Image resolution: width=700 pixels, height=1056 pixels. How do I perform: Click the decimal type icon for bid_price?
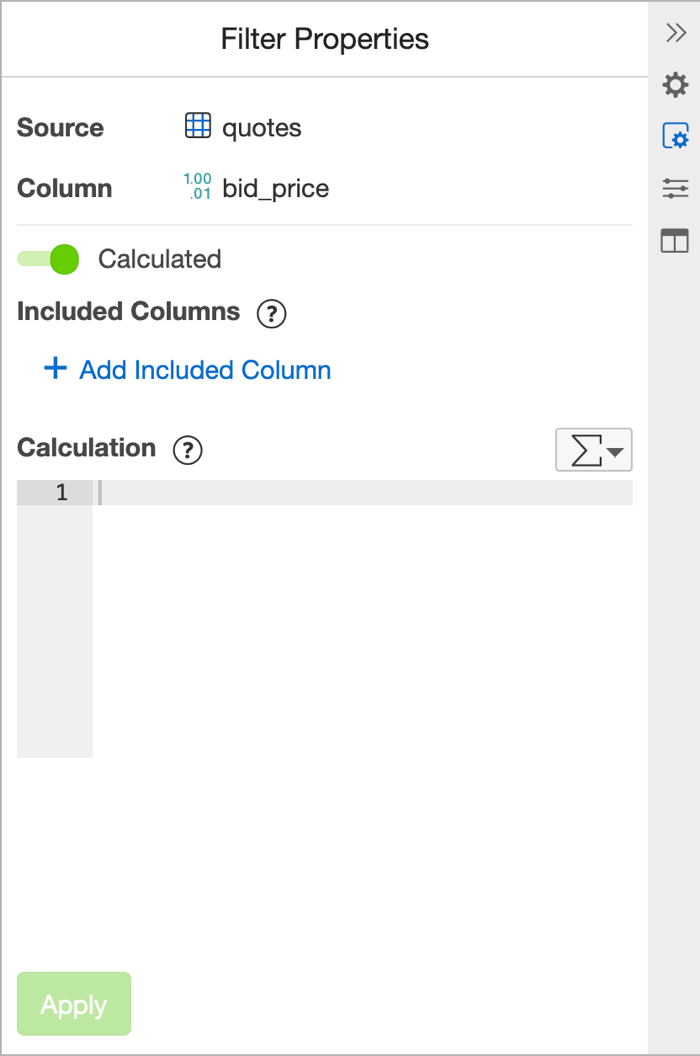(198, 187)
